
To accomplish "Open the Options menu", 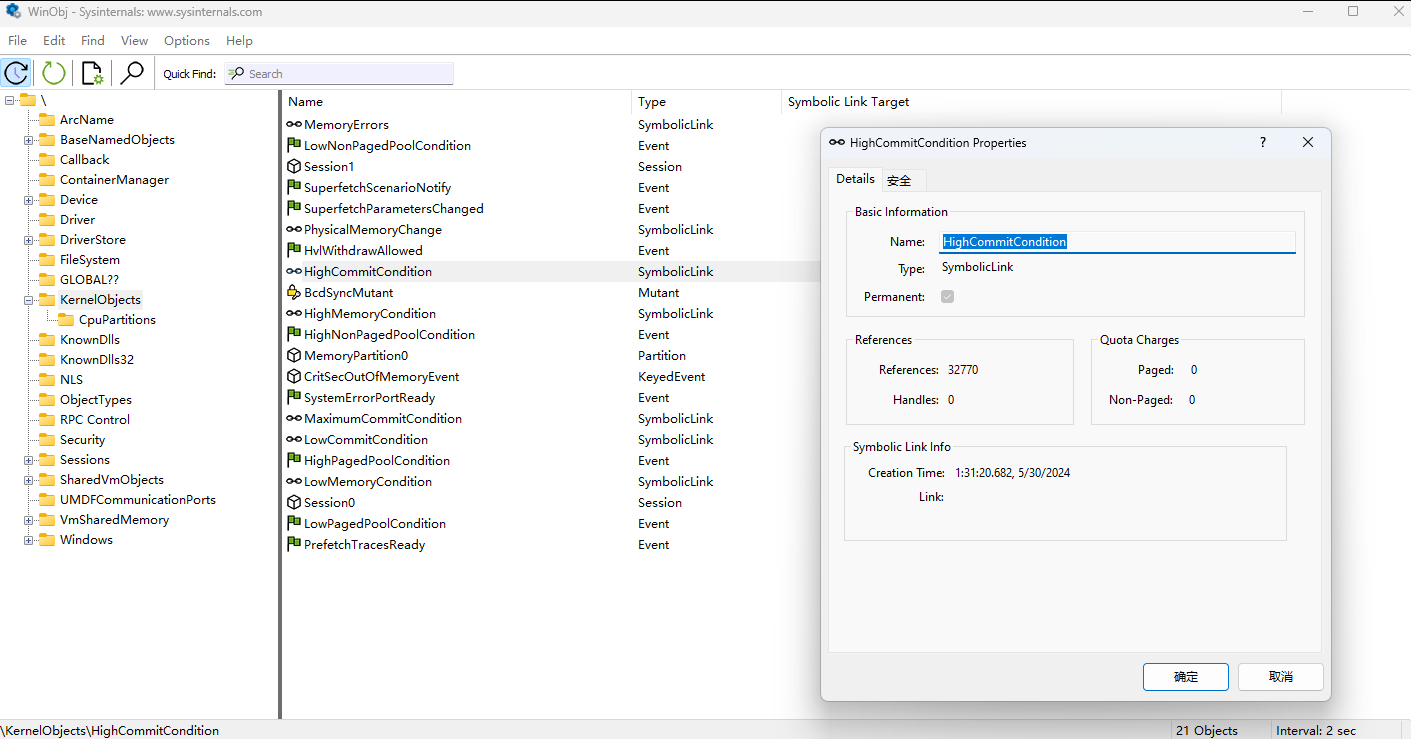I will [187, 41].
